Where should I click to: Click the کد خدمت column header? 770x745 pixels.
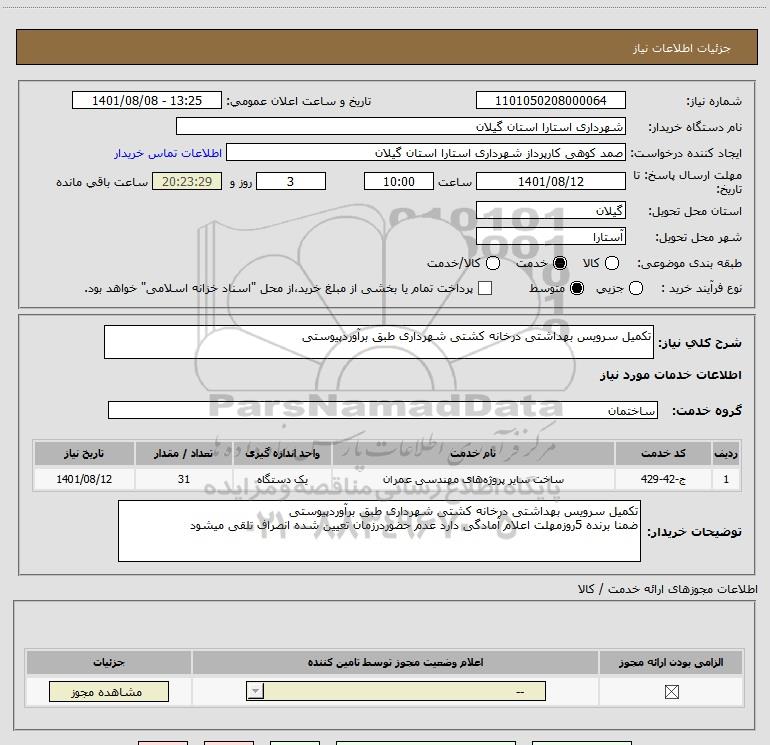tap(663, 453)
